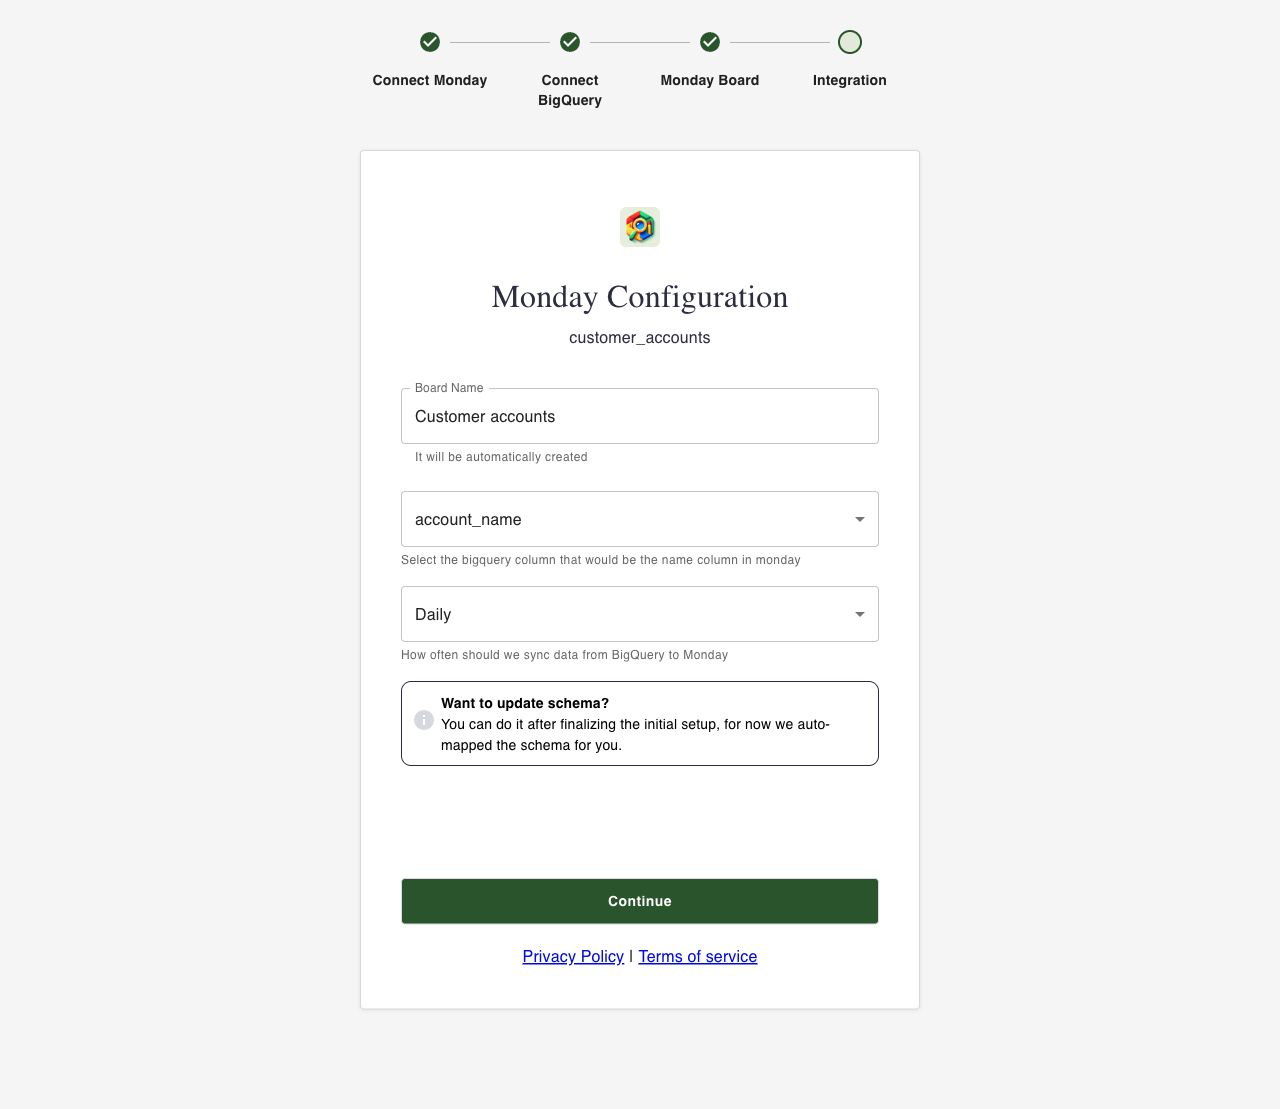
Task: Click the Monday Configuration heading
Action: coord(640,297)
